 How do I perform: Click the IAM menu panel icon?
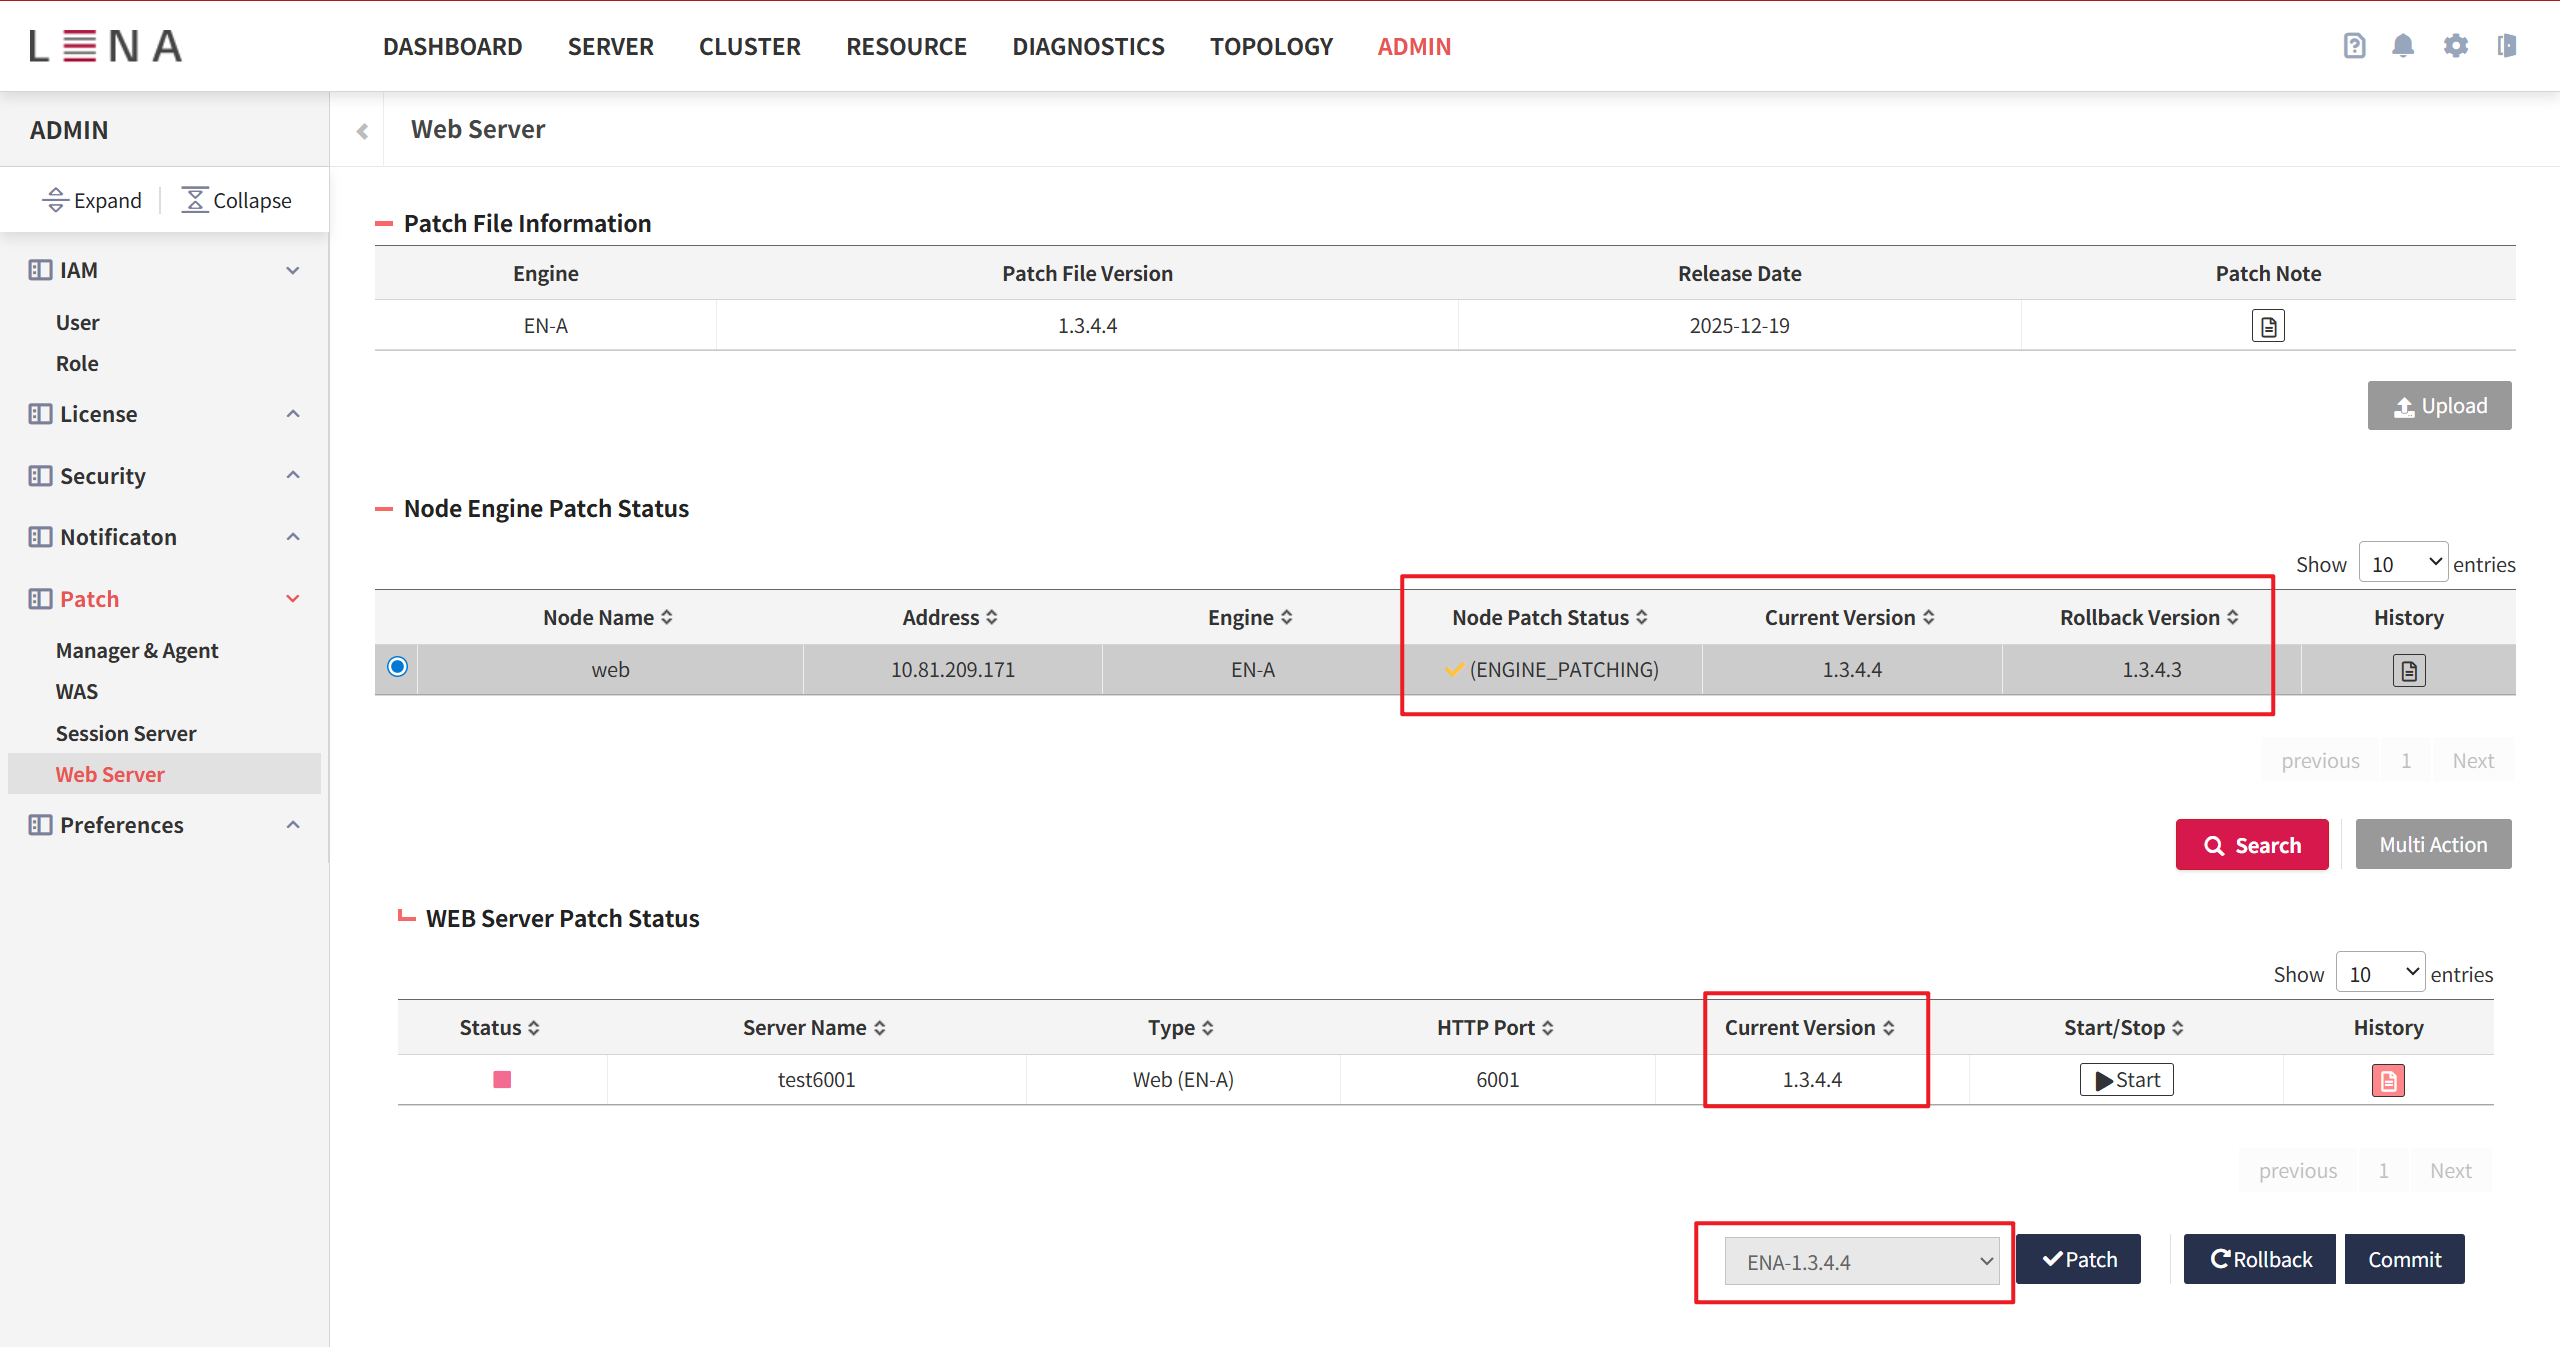(x=40, y=270)
